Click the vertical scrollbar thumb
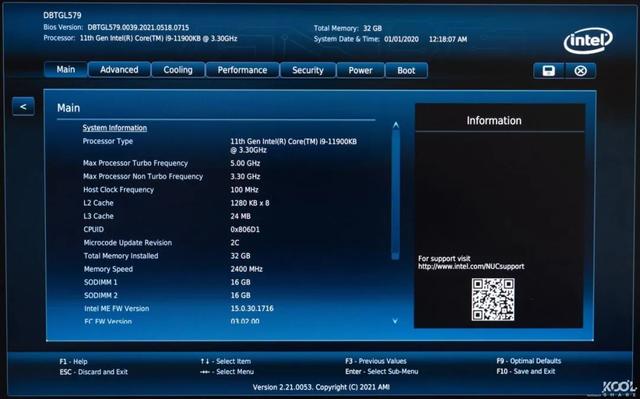640x399 pixels. coord(395,195)
